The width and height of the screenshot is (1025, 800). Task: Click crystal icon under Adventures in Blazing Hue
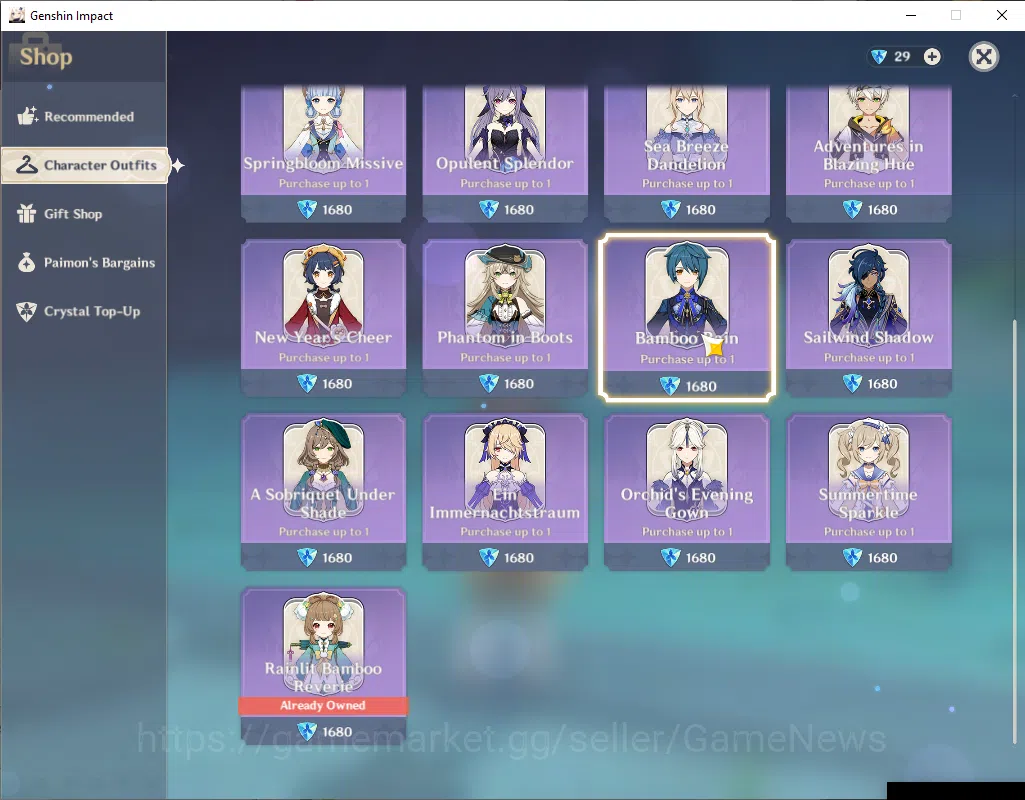(852, 210)
